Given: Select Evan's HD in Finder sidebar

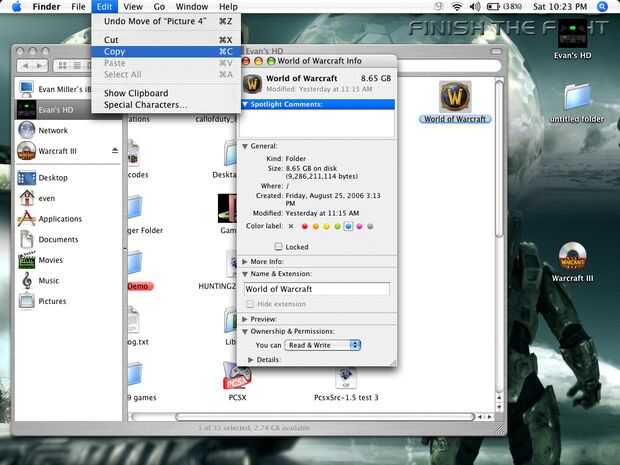Looking at the screenshot, I should 53,110.
